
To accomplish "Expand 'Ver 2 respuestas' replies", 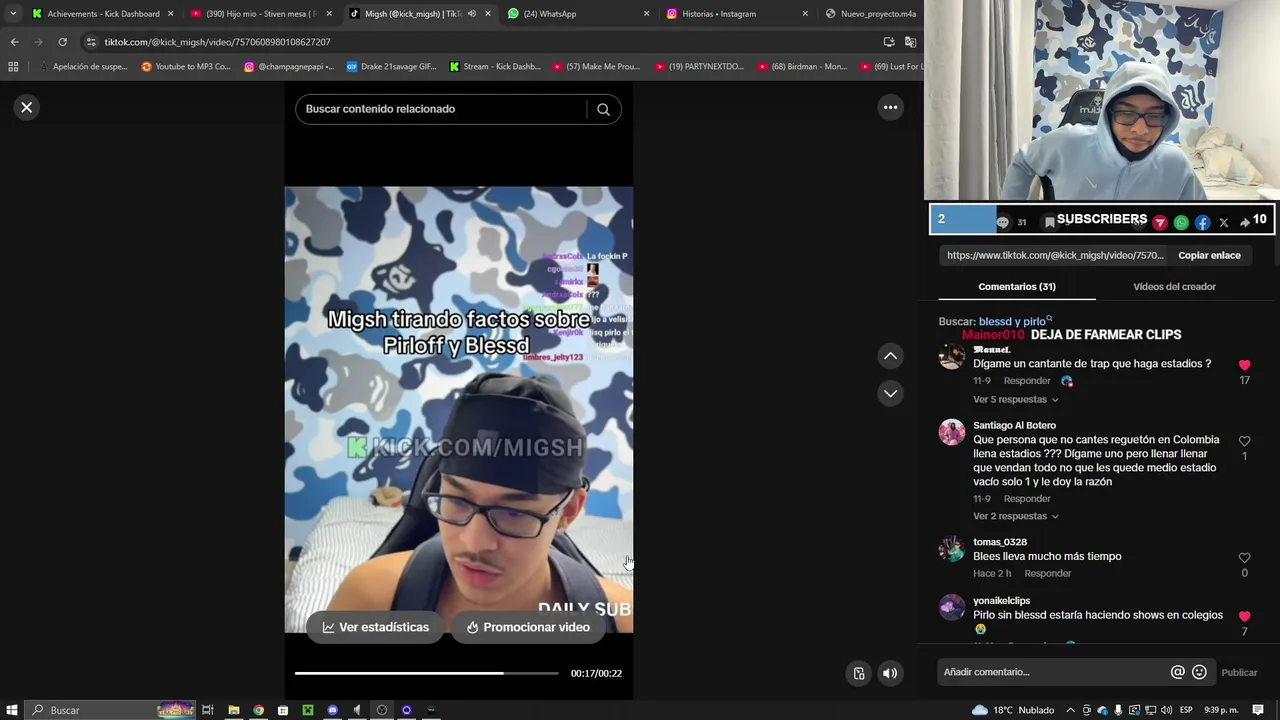I will [x=1015, y=516].
